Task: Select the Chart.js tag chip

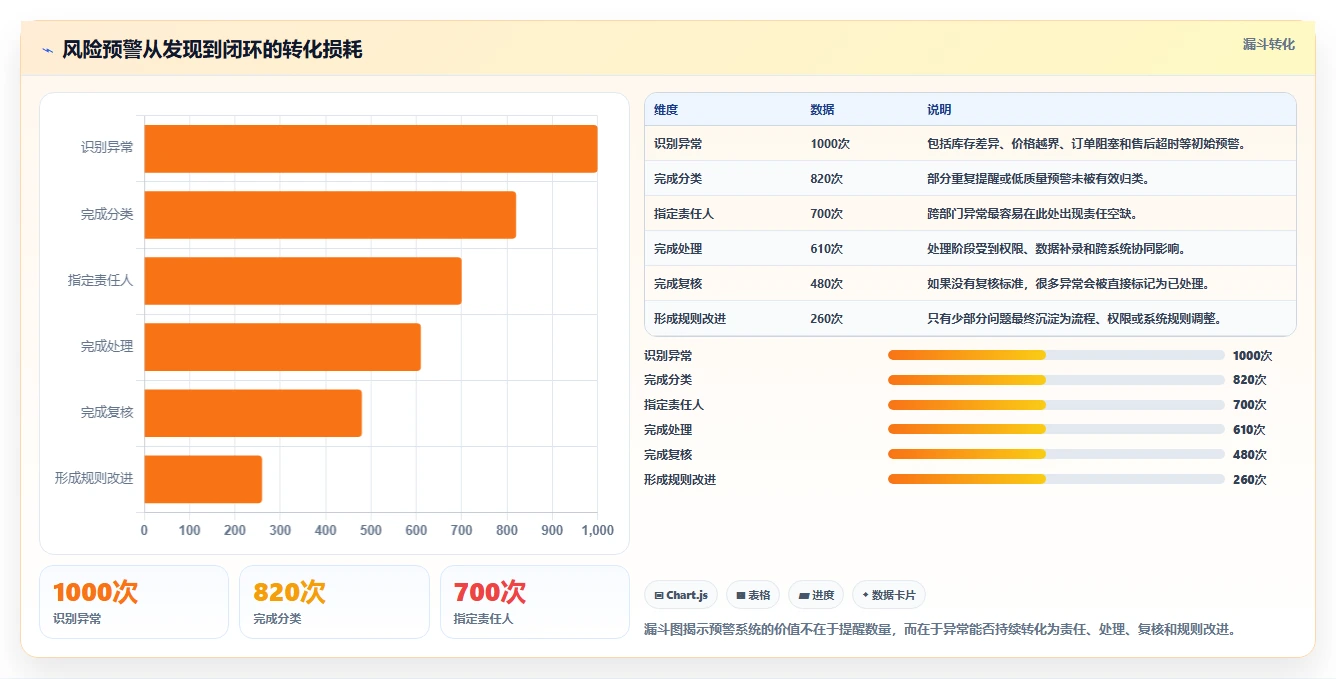Action: coord(681,595)
